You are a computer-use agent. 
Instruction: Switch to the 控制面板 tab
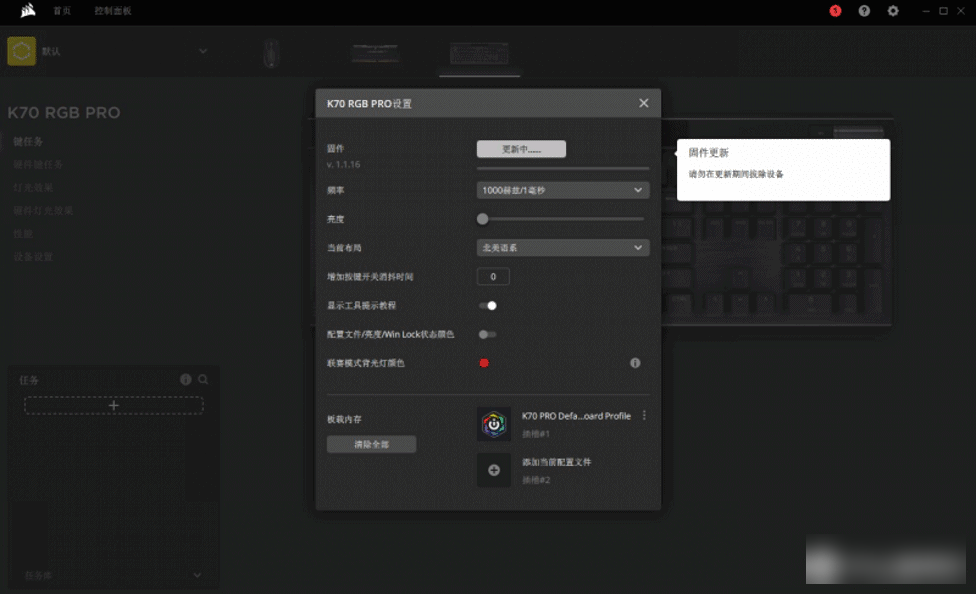(112, 11)
